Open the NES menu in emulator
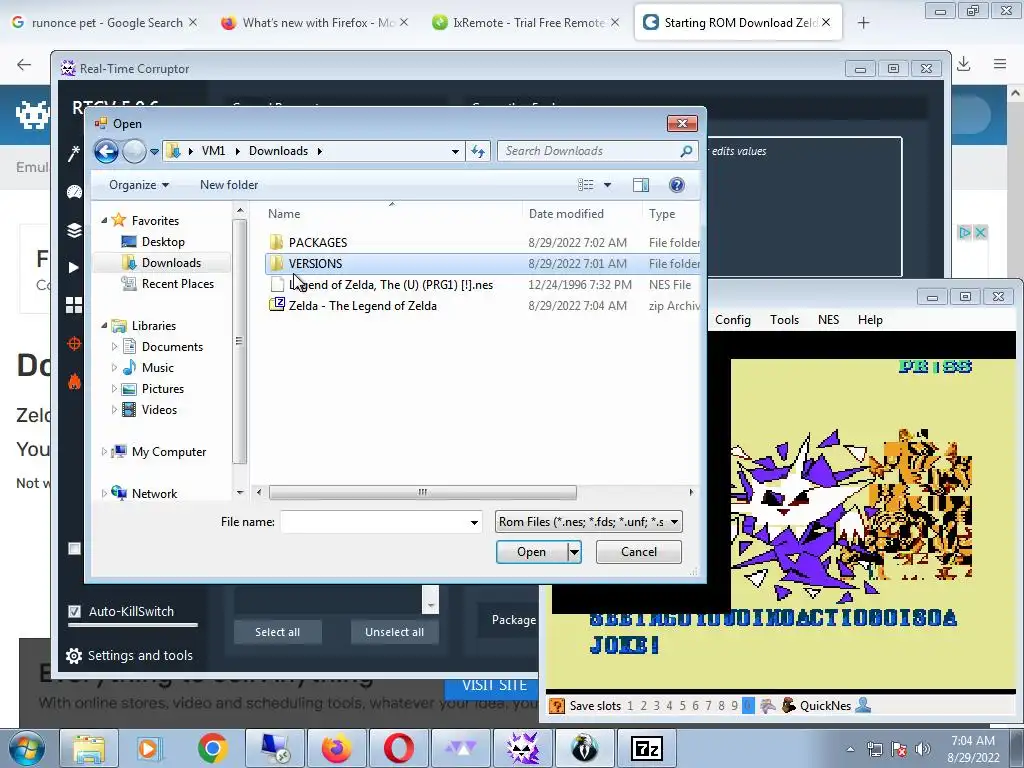Viewport: 1024px width, 768px height. (828, 320)
